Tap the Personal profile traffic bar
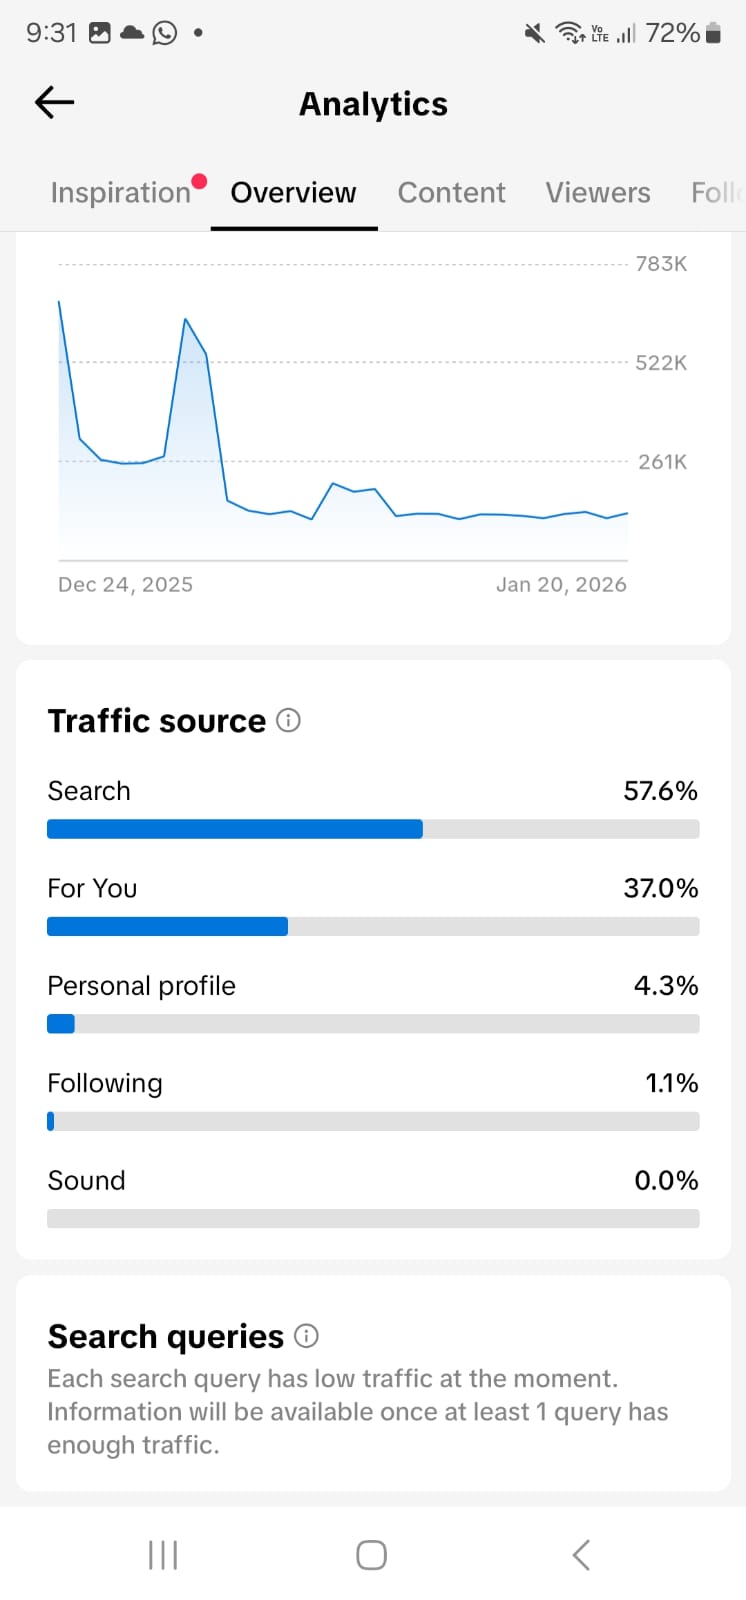 [373, 1024]
